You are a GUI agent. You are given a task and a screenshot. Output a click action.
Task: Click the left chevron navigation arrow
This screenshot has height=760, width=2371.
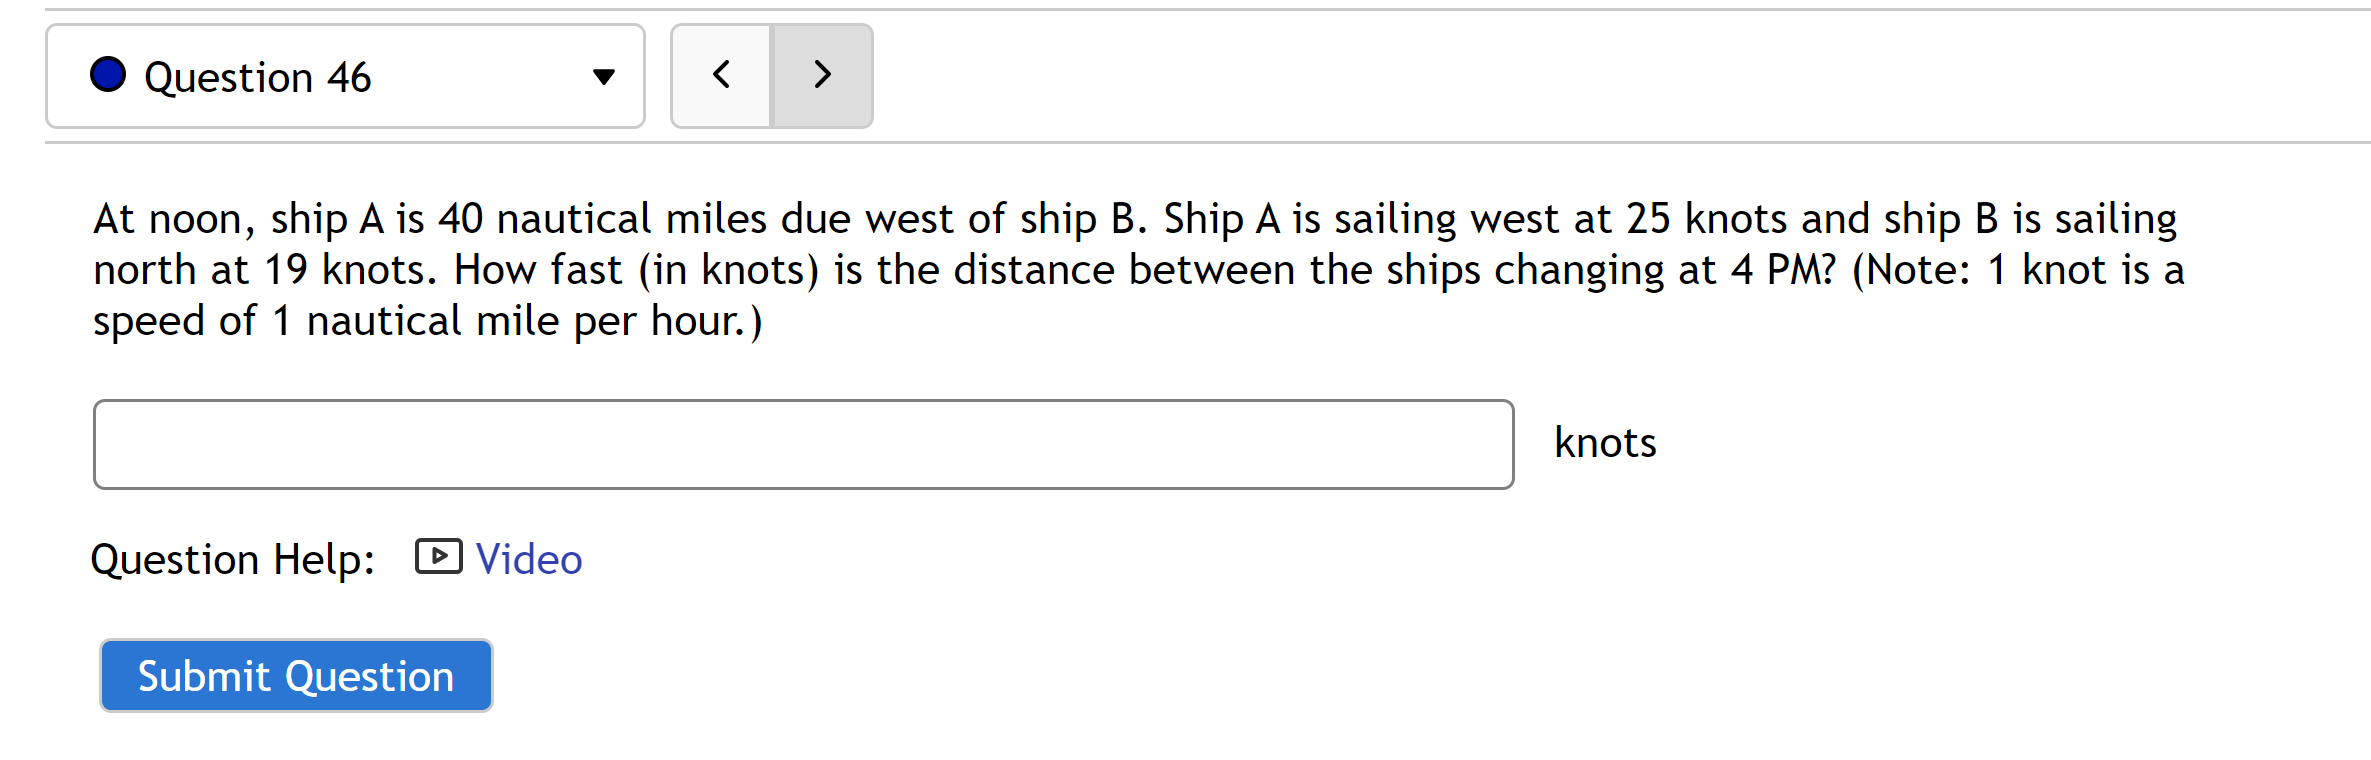720,75
